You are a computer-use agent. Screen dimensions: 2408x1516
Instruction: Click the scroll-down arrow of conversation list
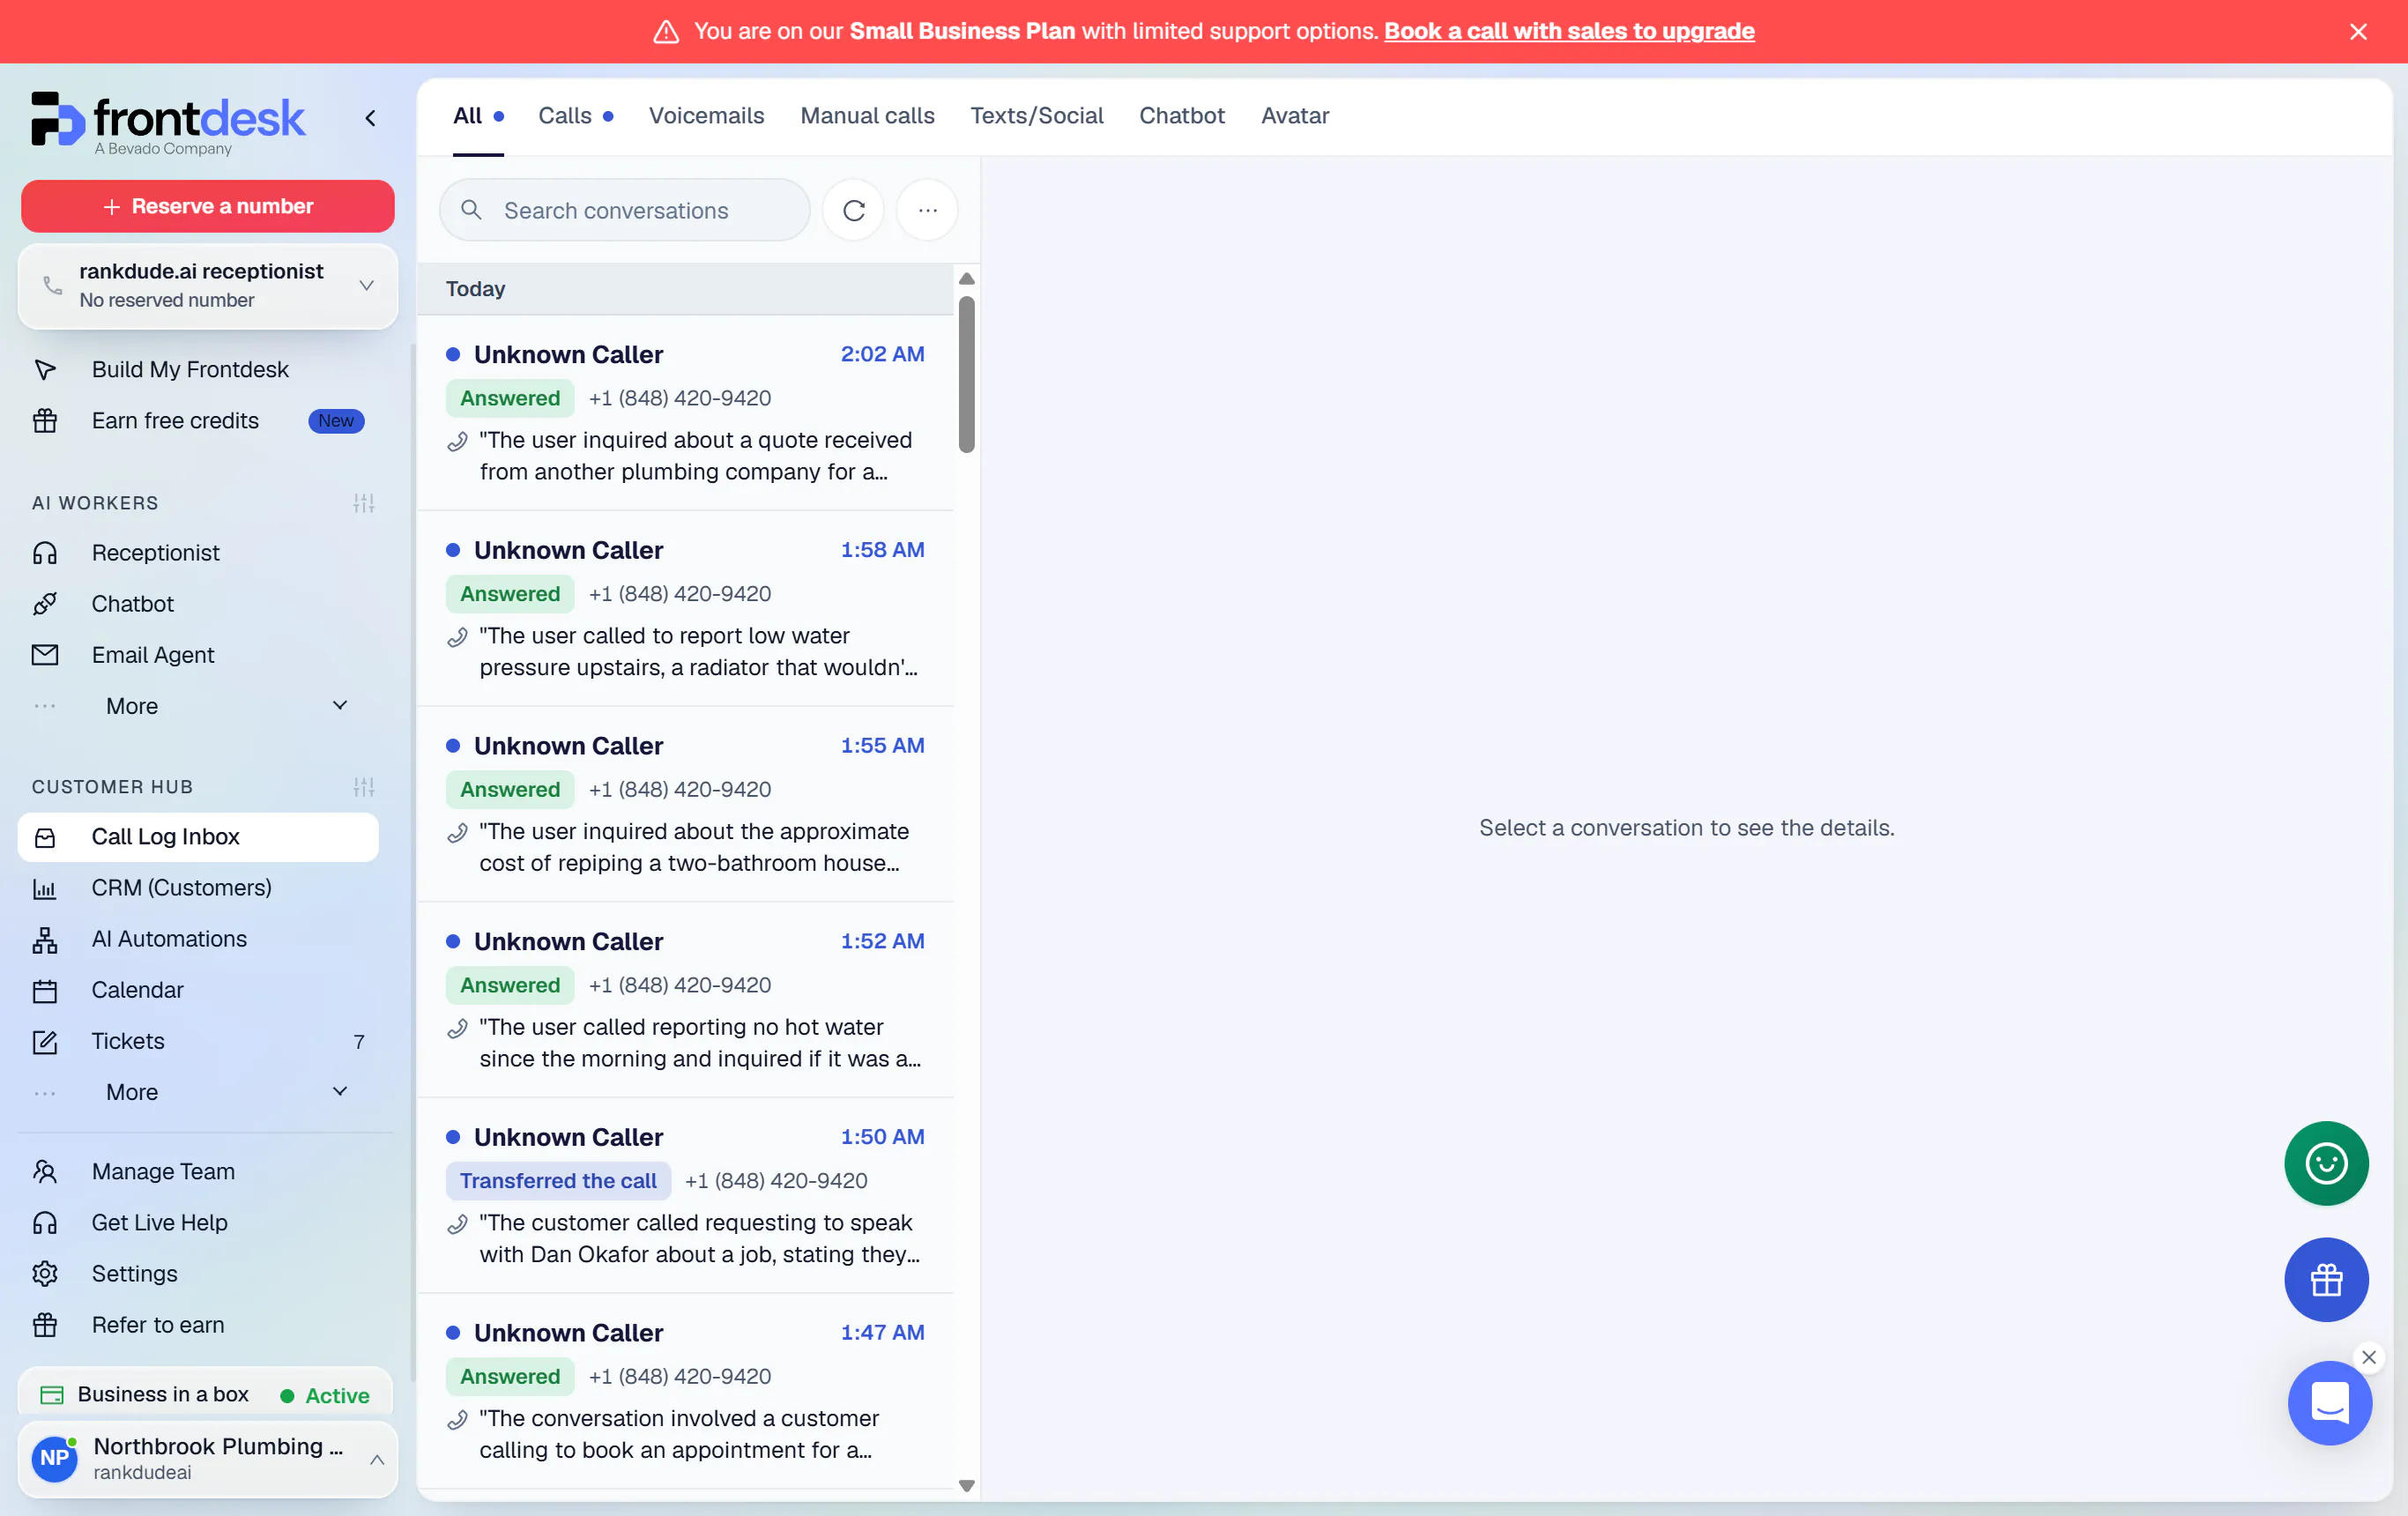(x=966, y=1485)
